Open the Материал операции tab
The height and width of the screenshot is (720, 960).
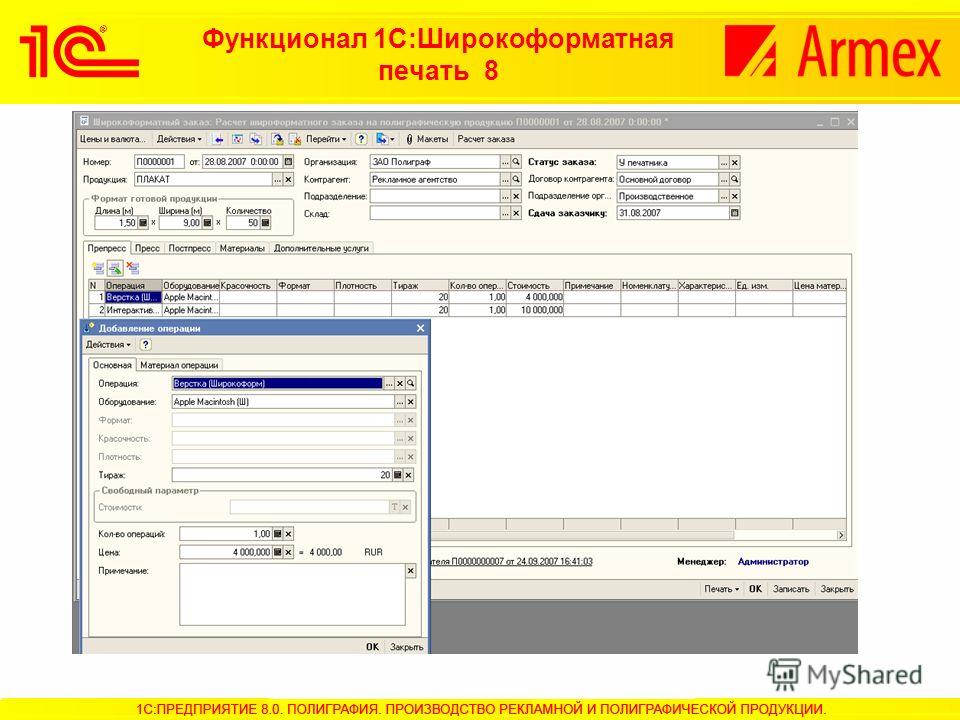click(x=179, y=365)
